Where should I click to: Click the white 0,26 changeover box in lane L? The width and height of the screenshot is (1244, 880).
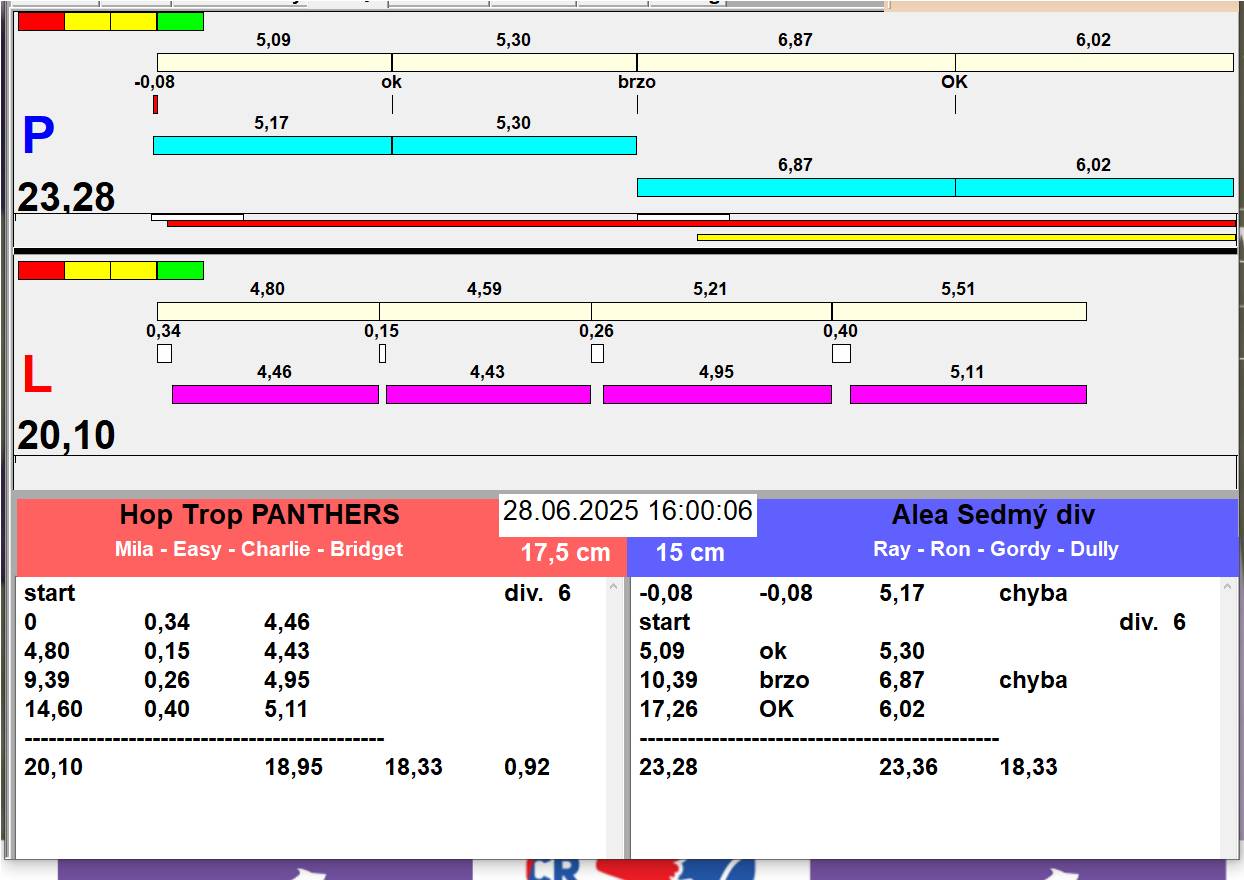[597, 353]
